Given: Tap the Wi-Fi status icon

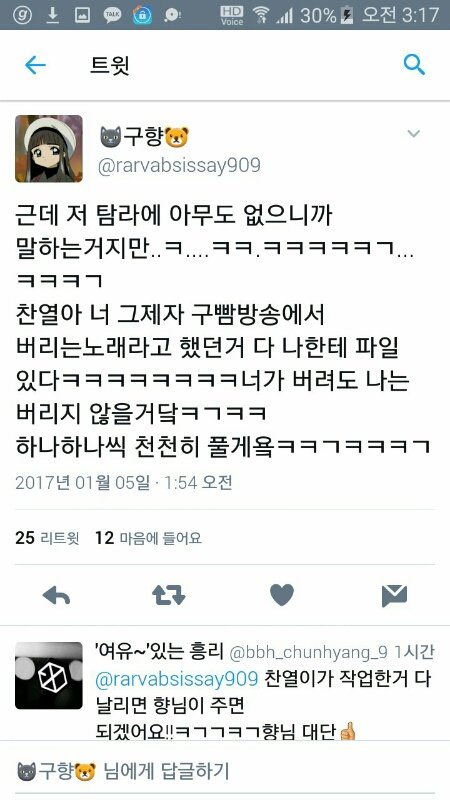Looking at the screenshot, I should [261, 15].
